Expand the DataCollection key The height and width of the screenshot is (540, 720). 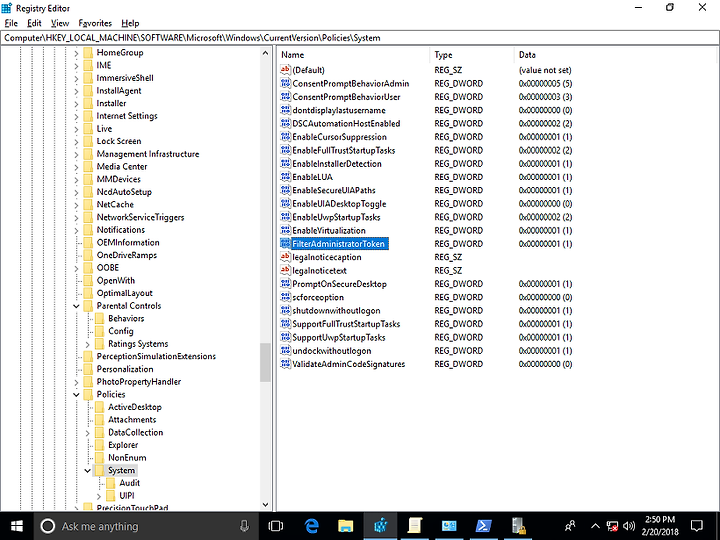88,433
